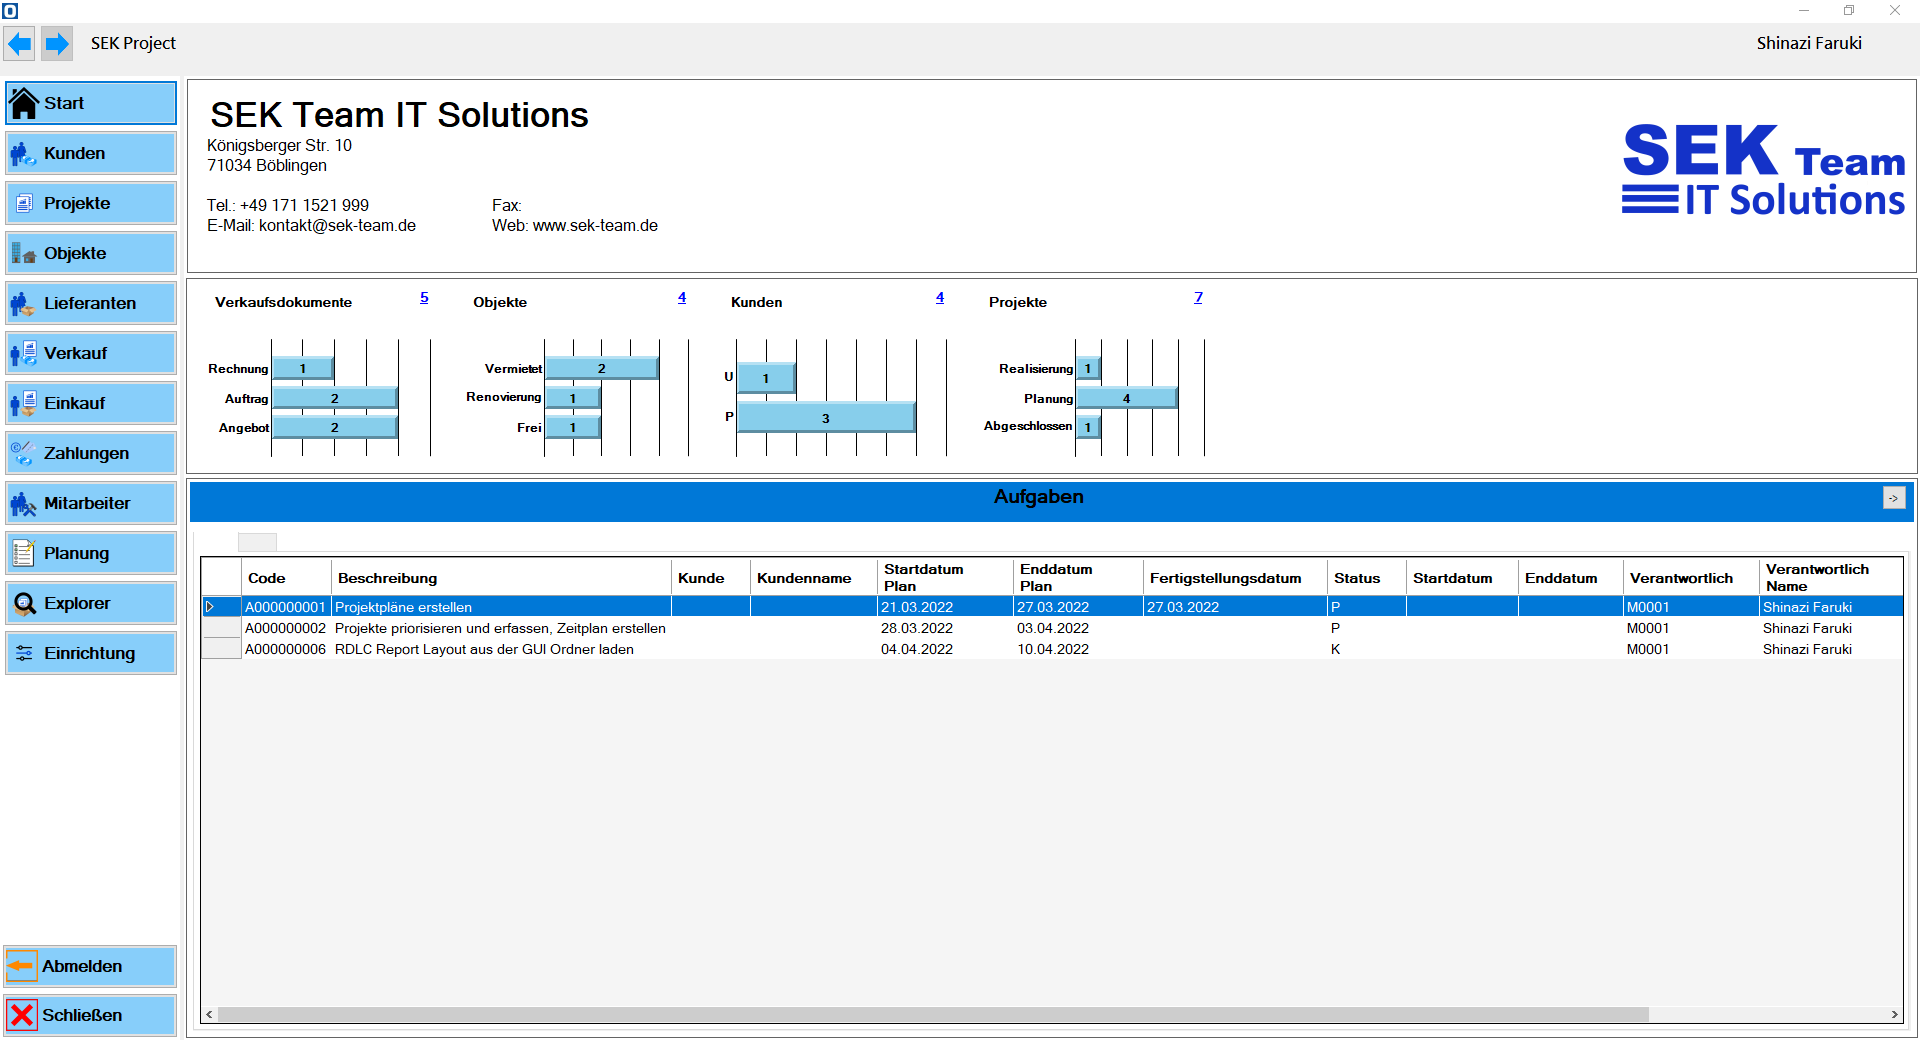Screen dimensions: 1920x1040
Task: Open the Mitarbeiter section
Action: click(91, 503)
